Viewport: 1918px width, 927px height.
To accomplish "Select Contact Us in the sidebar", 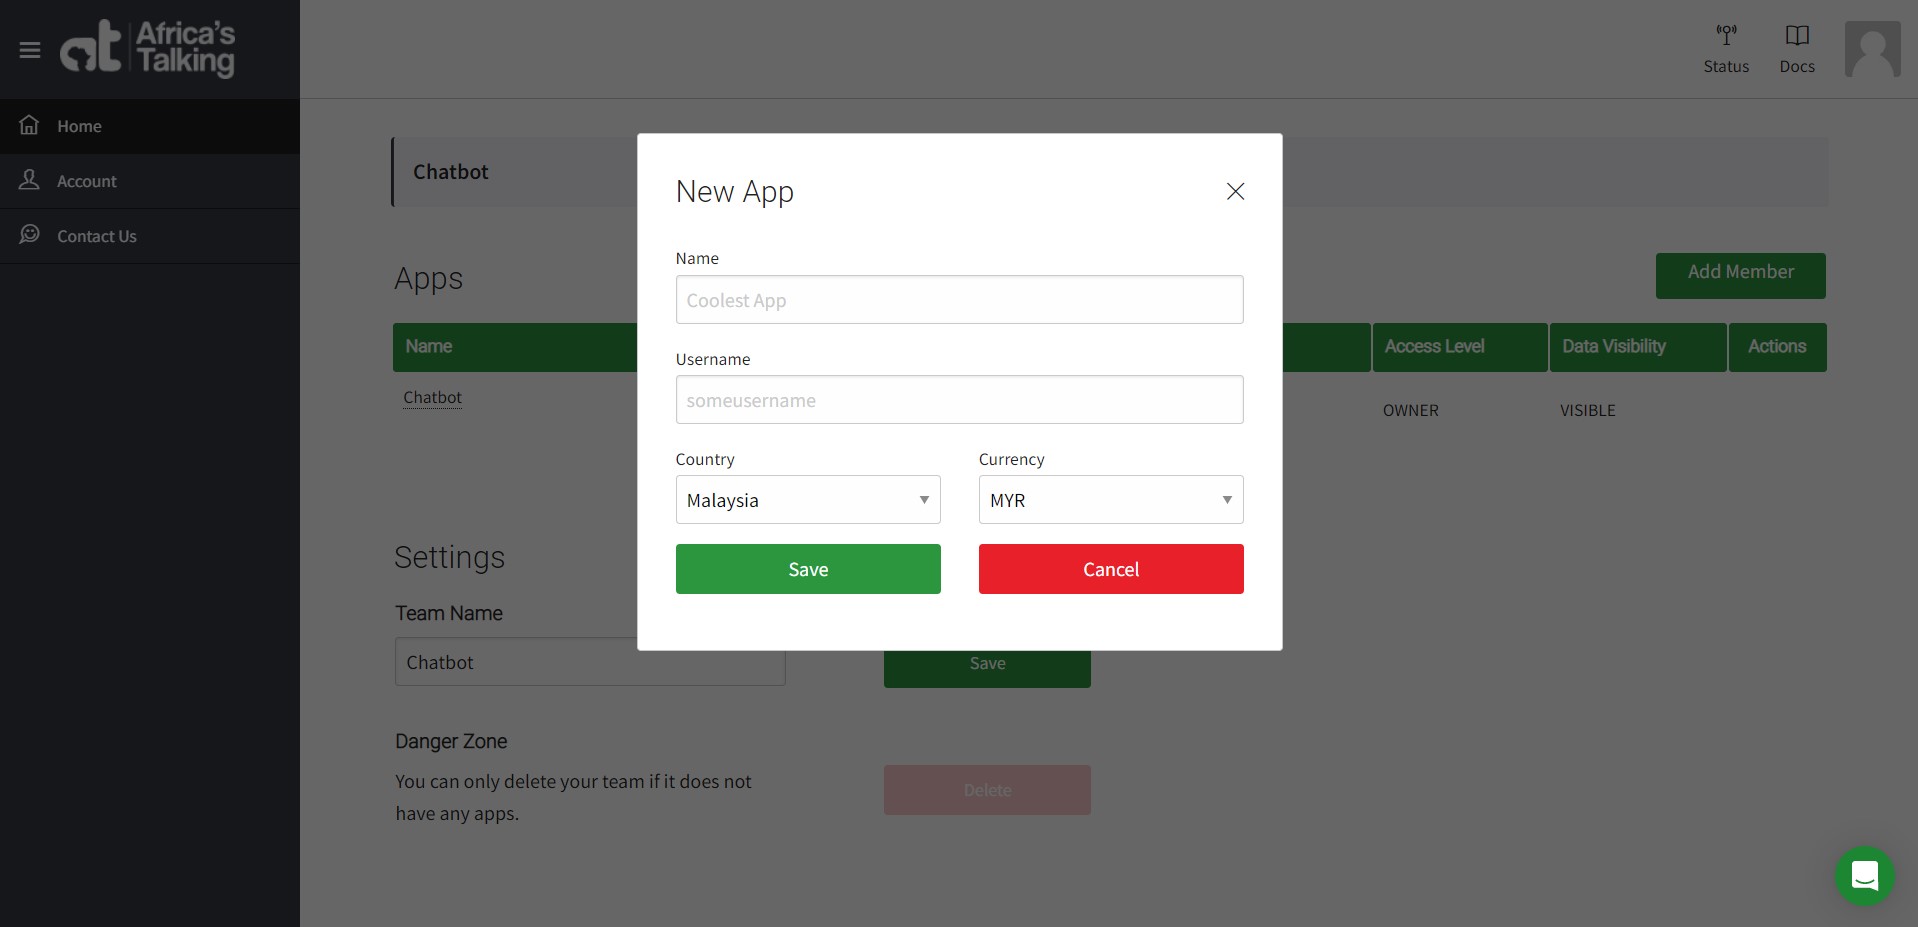I will pos(97,236).
